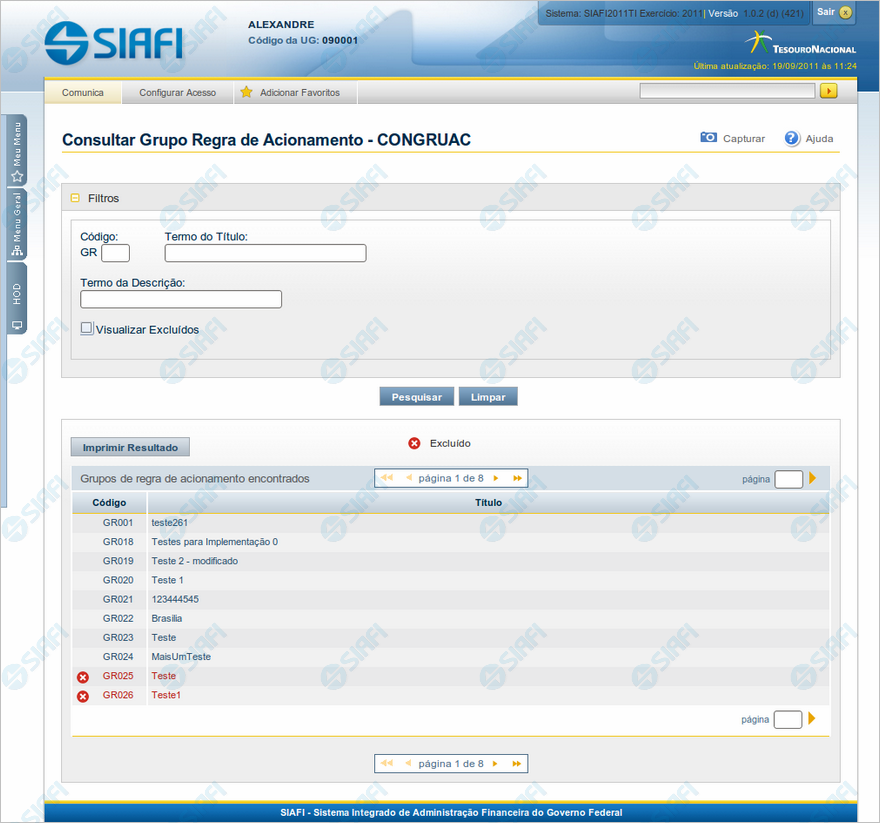
Task: Click the Imprimir Resultado button
Action: (130, 447)
